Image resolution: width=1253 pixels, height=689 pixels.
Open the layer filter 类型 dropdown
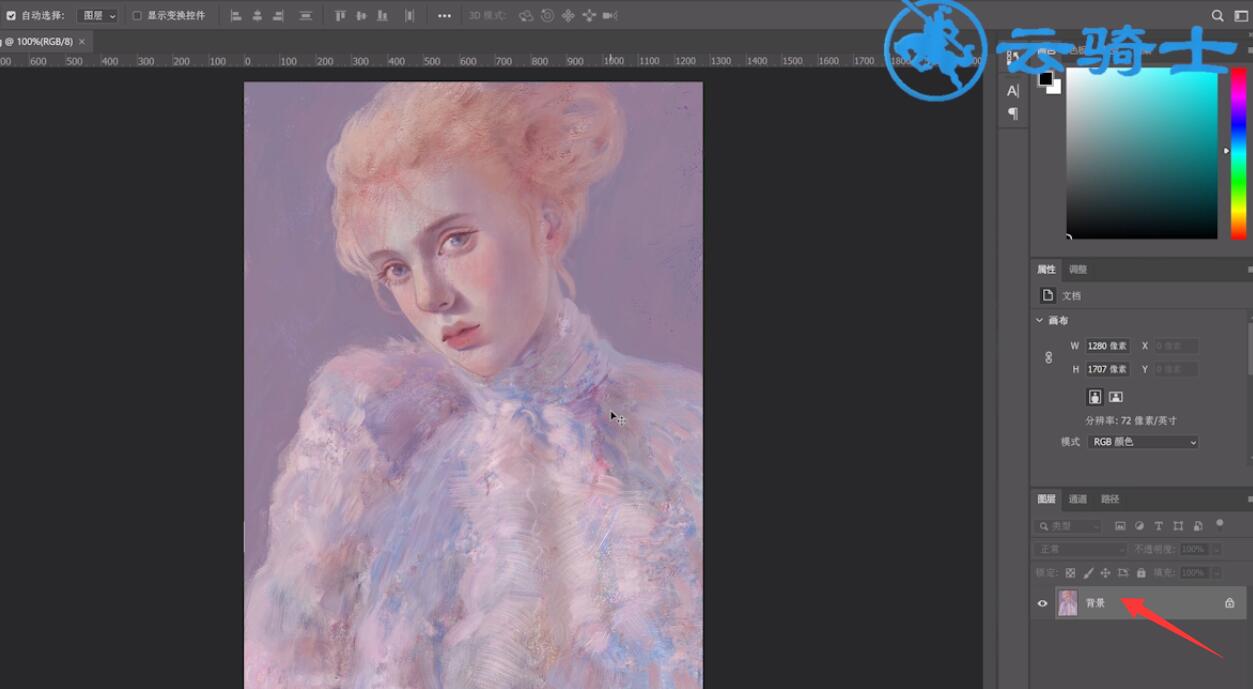click(1068, 526)
